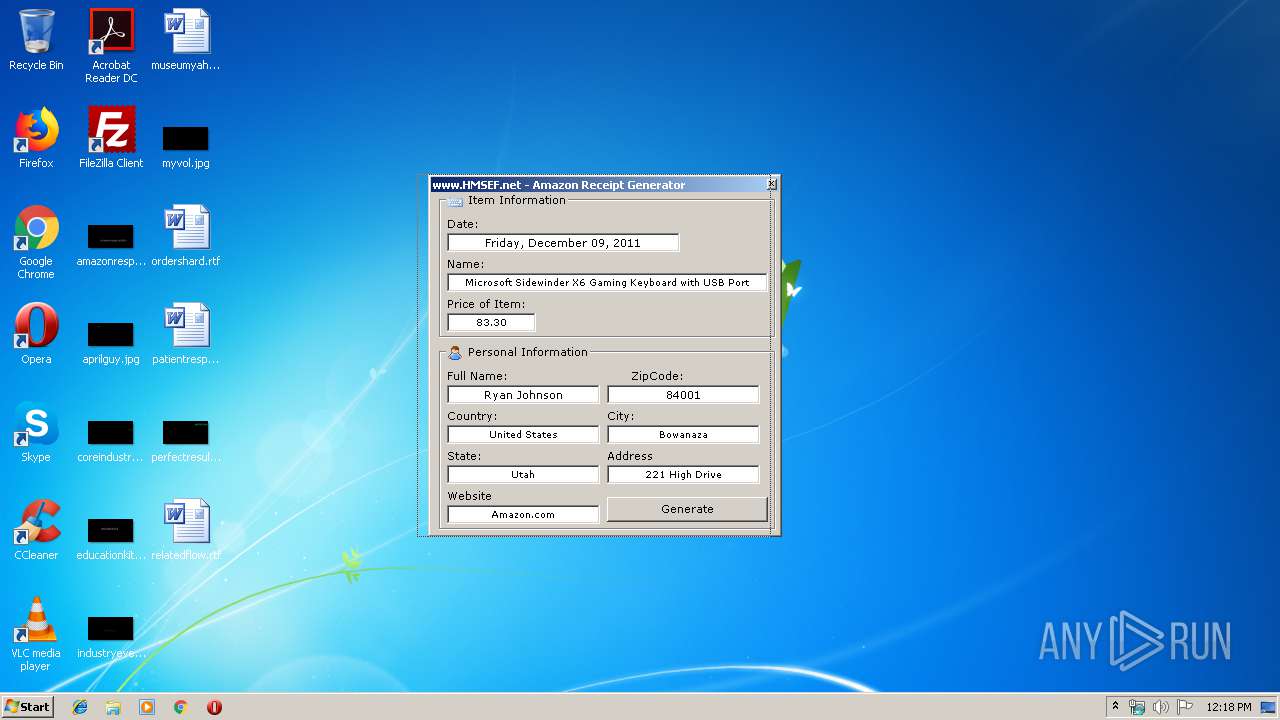Select the educationkit file icon

coord(111,538)
